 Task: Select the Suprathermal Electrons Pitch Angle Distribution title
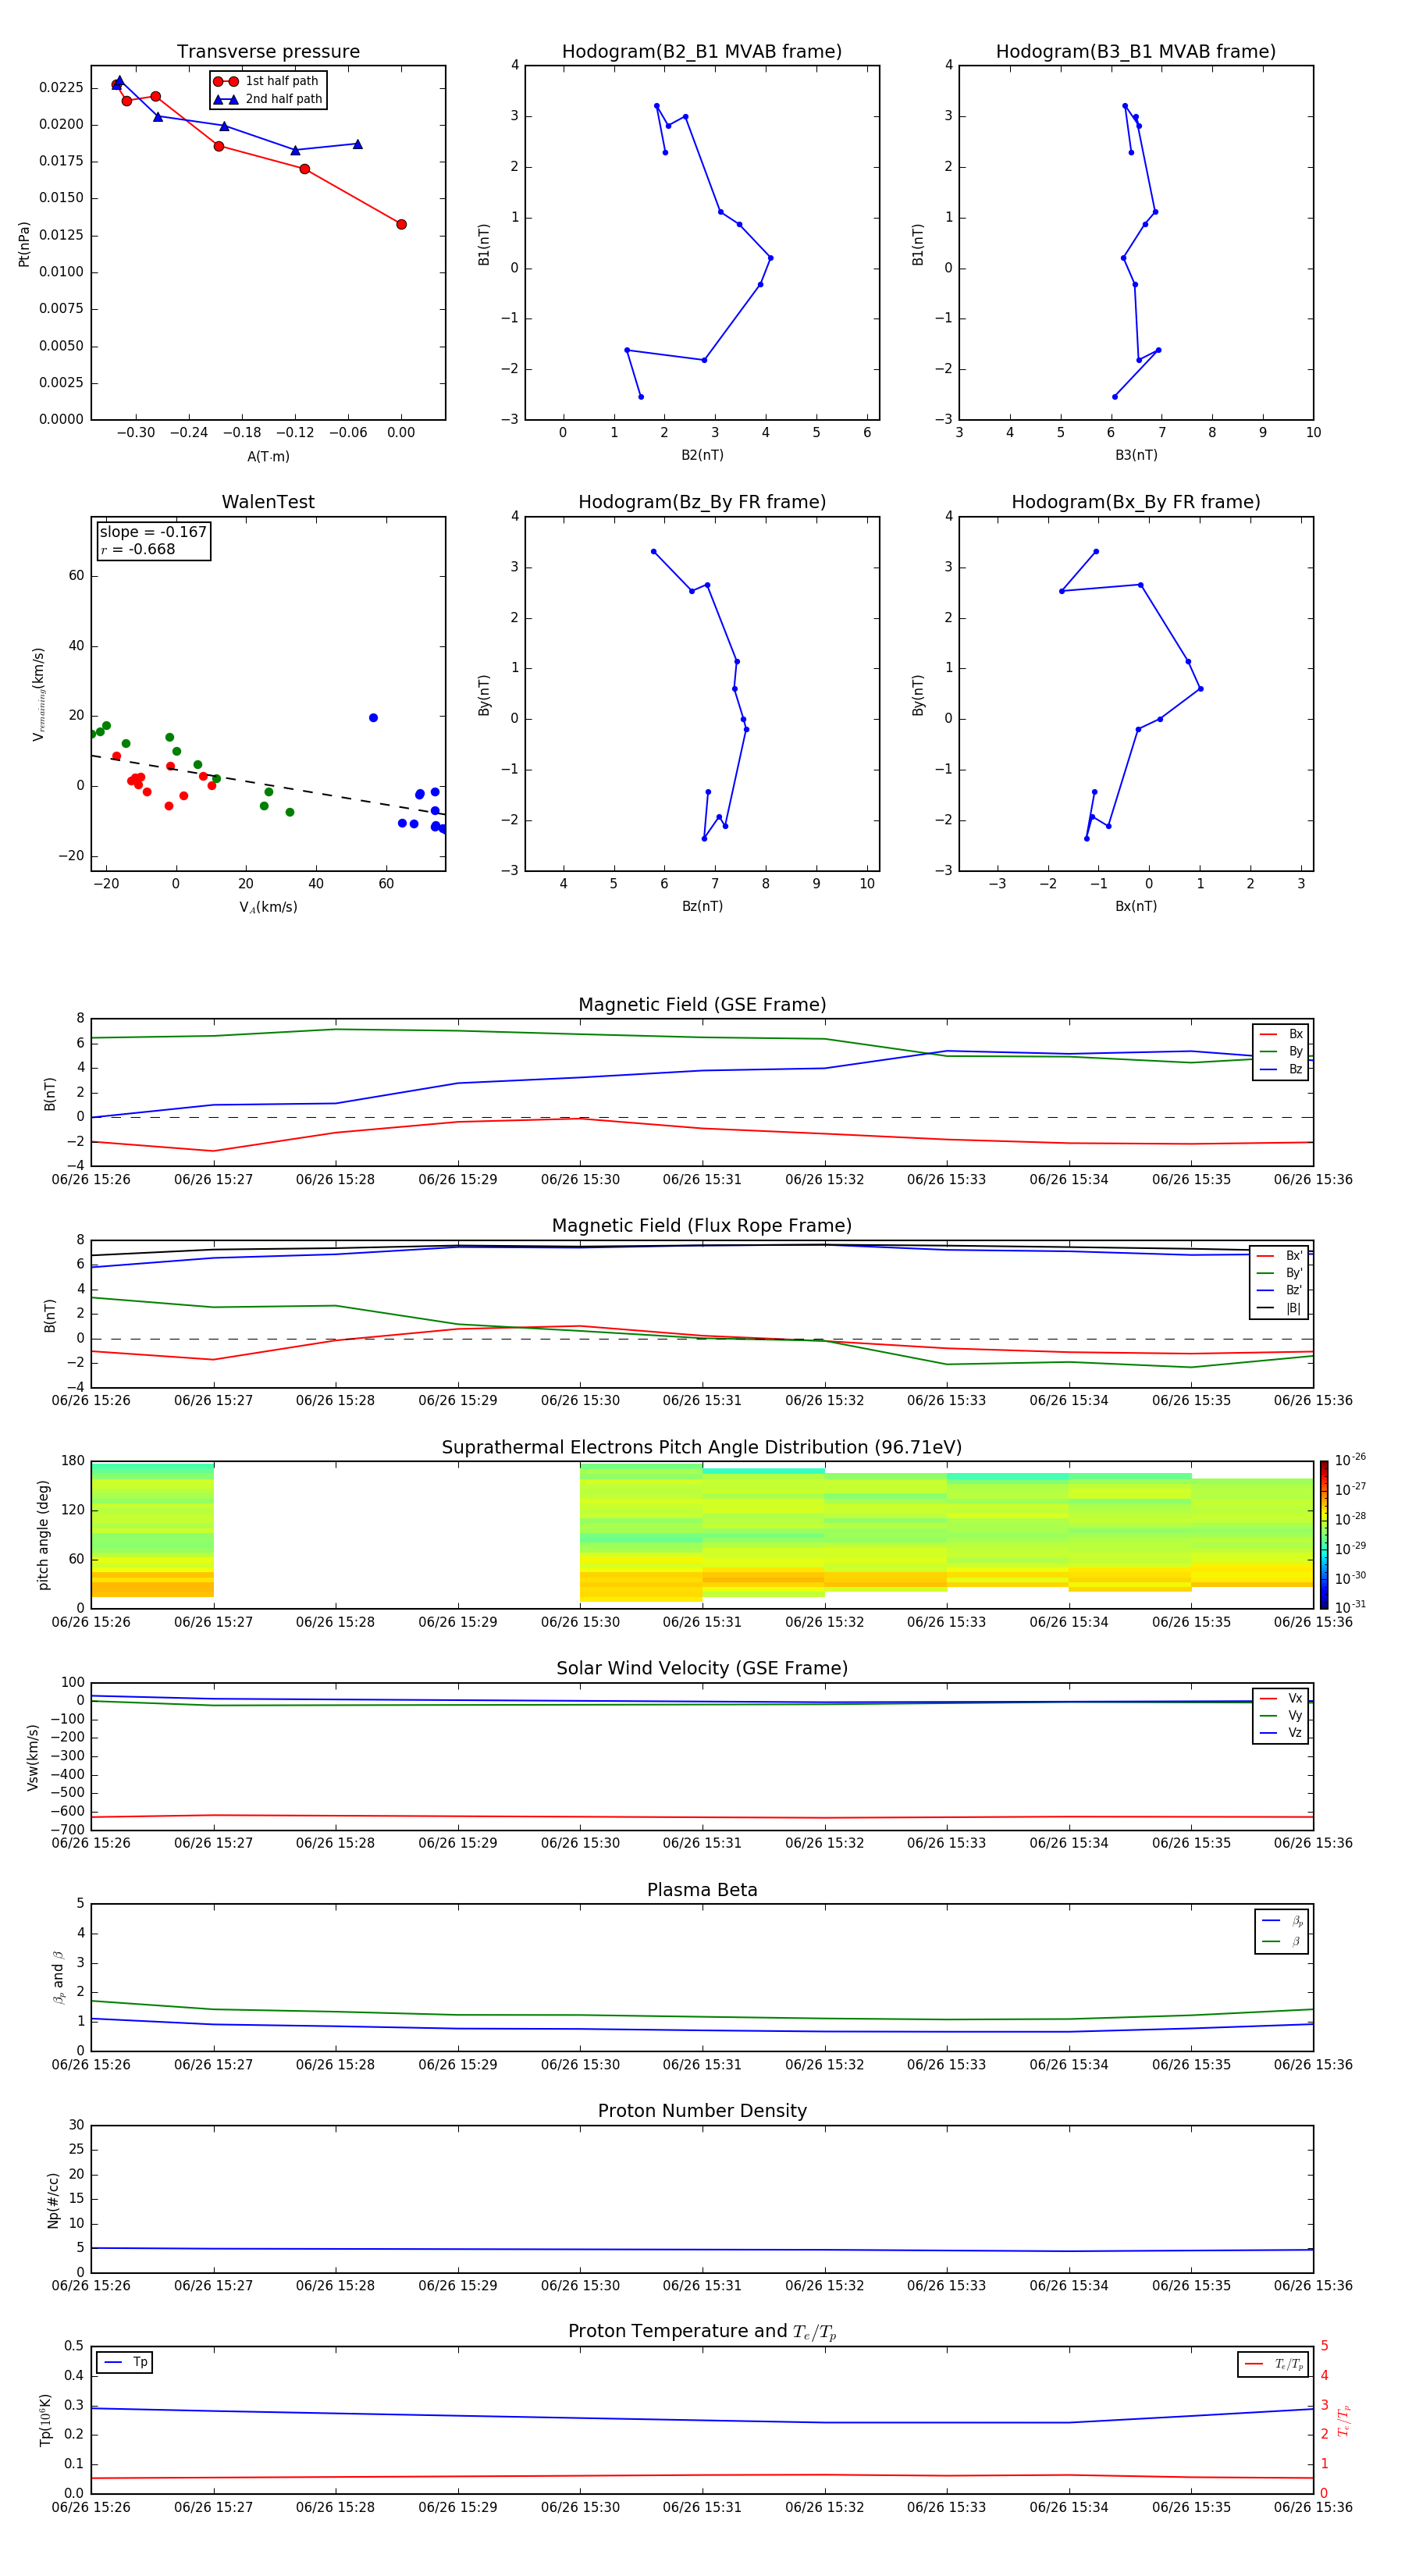pos(702,1448)
